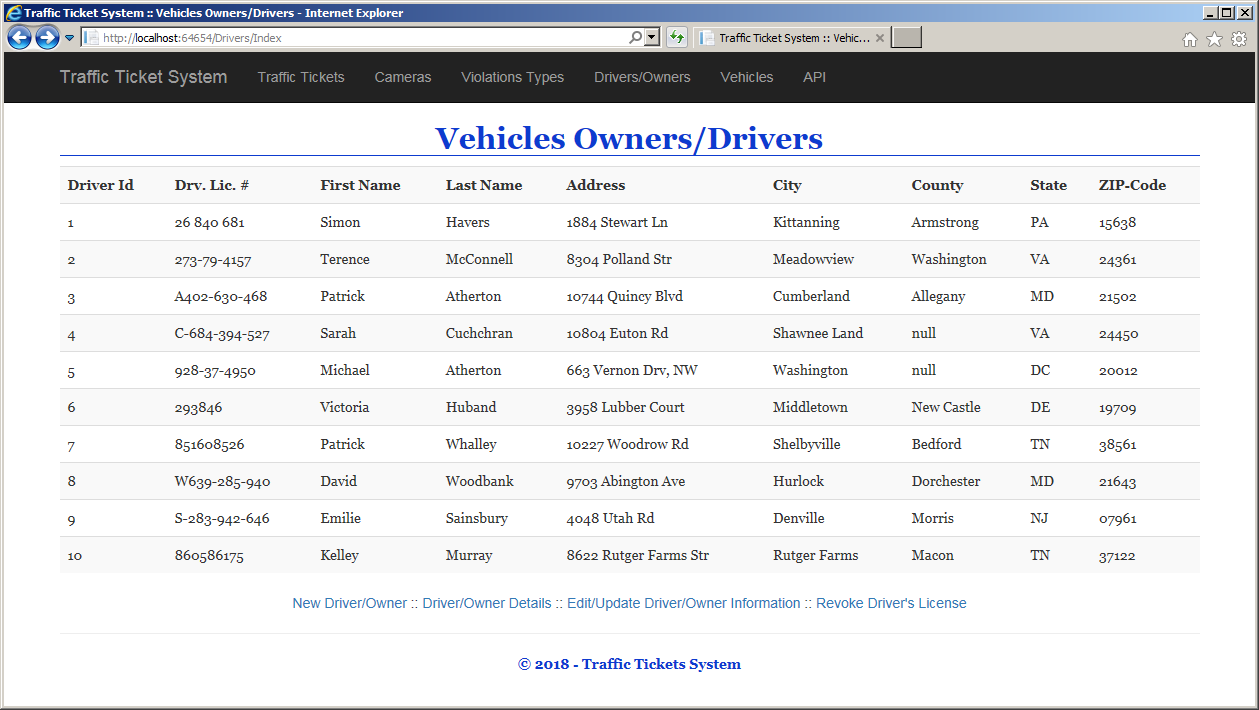Close the Traffic Ticket System tab
1259x710 pixels.
click(880, 38)
